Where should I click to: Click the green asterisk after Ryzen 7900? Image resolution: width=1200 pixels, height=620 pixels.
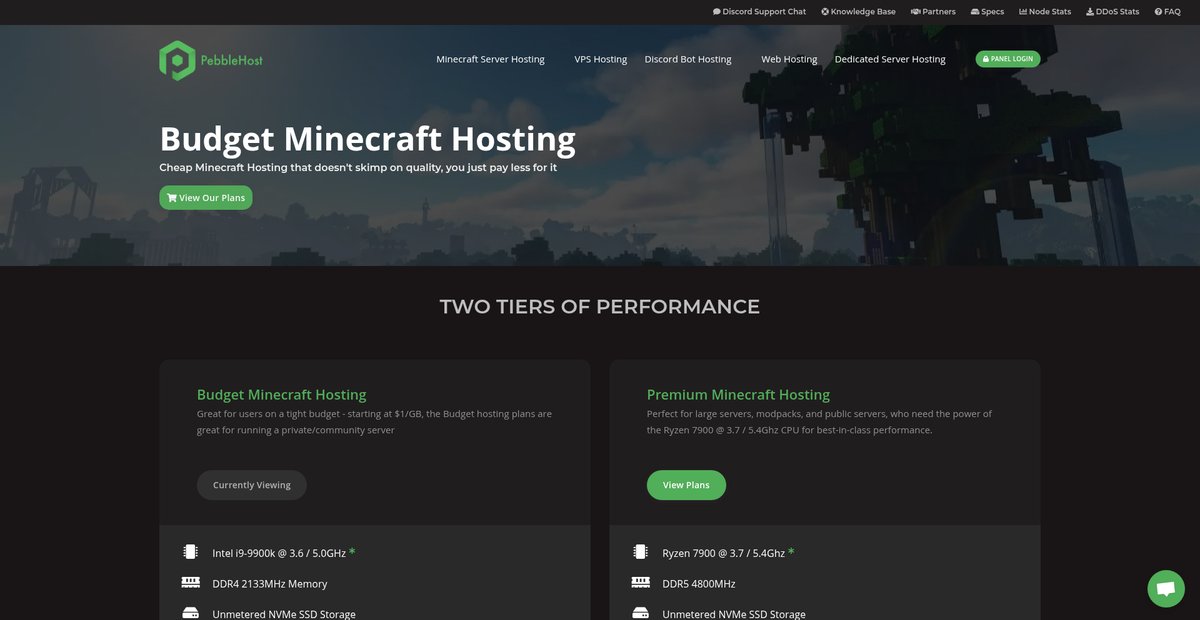(x=792, y=552)
